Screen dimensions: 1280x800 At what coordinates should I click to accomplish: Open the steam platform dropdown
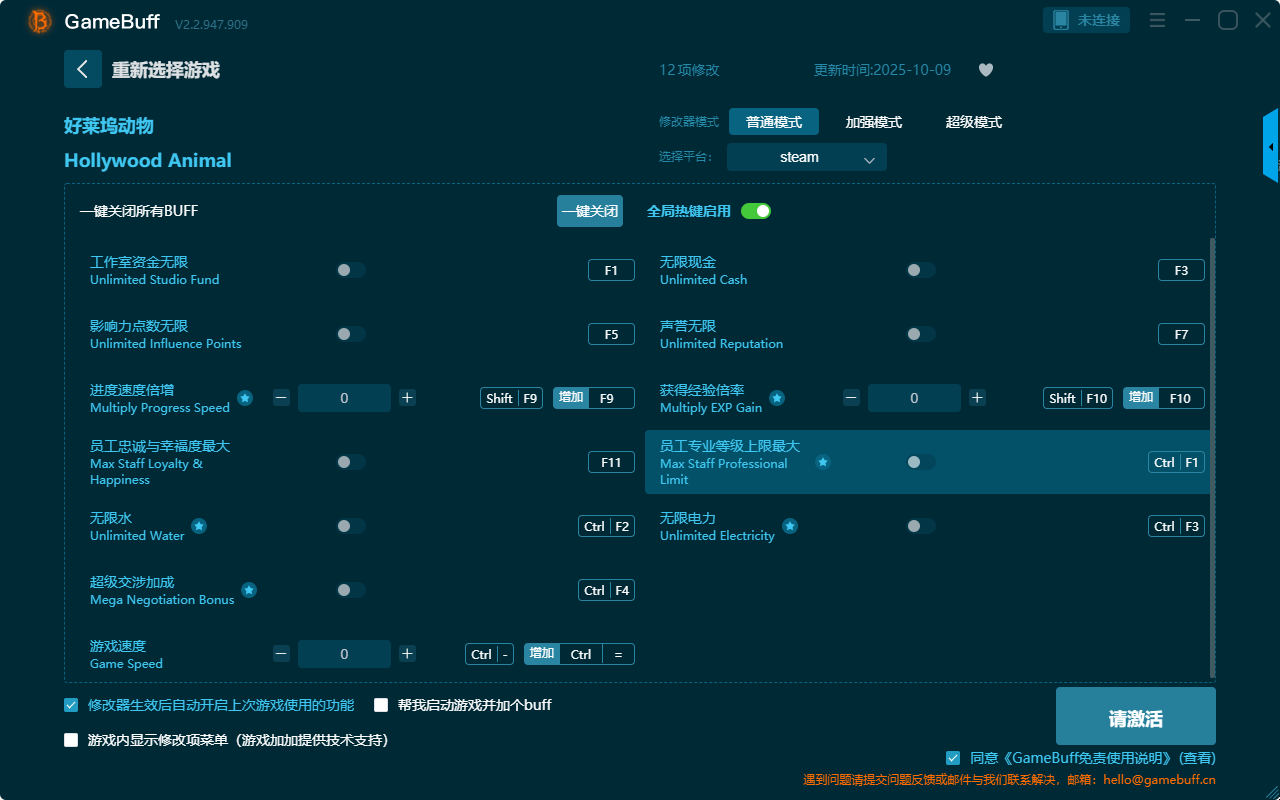point(806,157)
